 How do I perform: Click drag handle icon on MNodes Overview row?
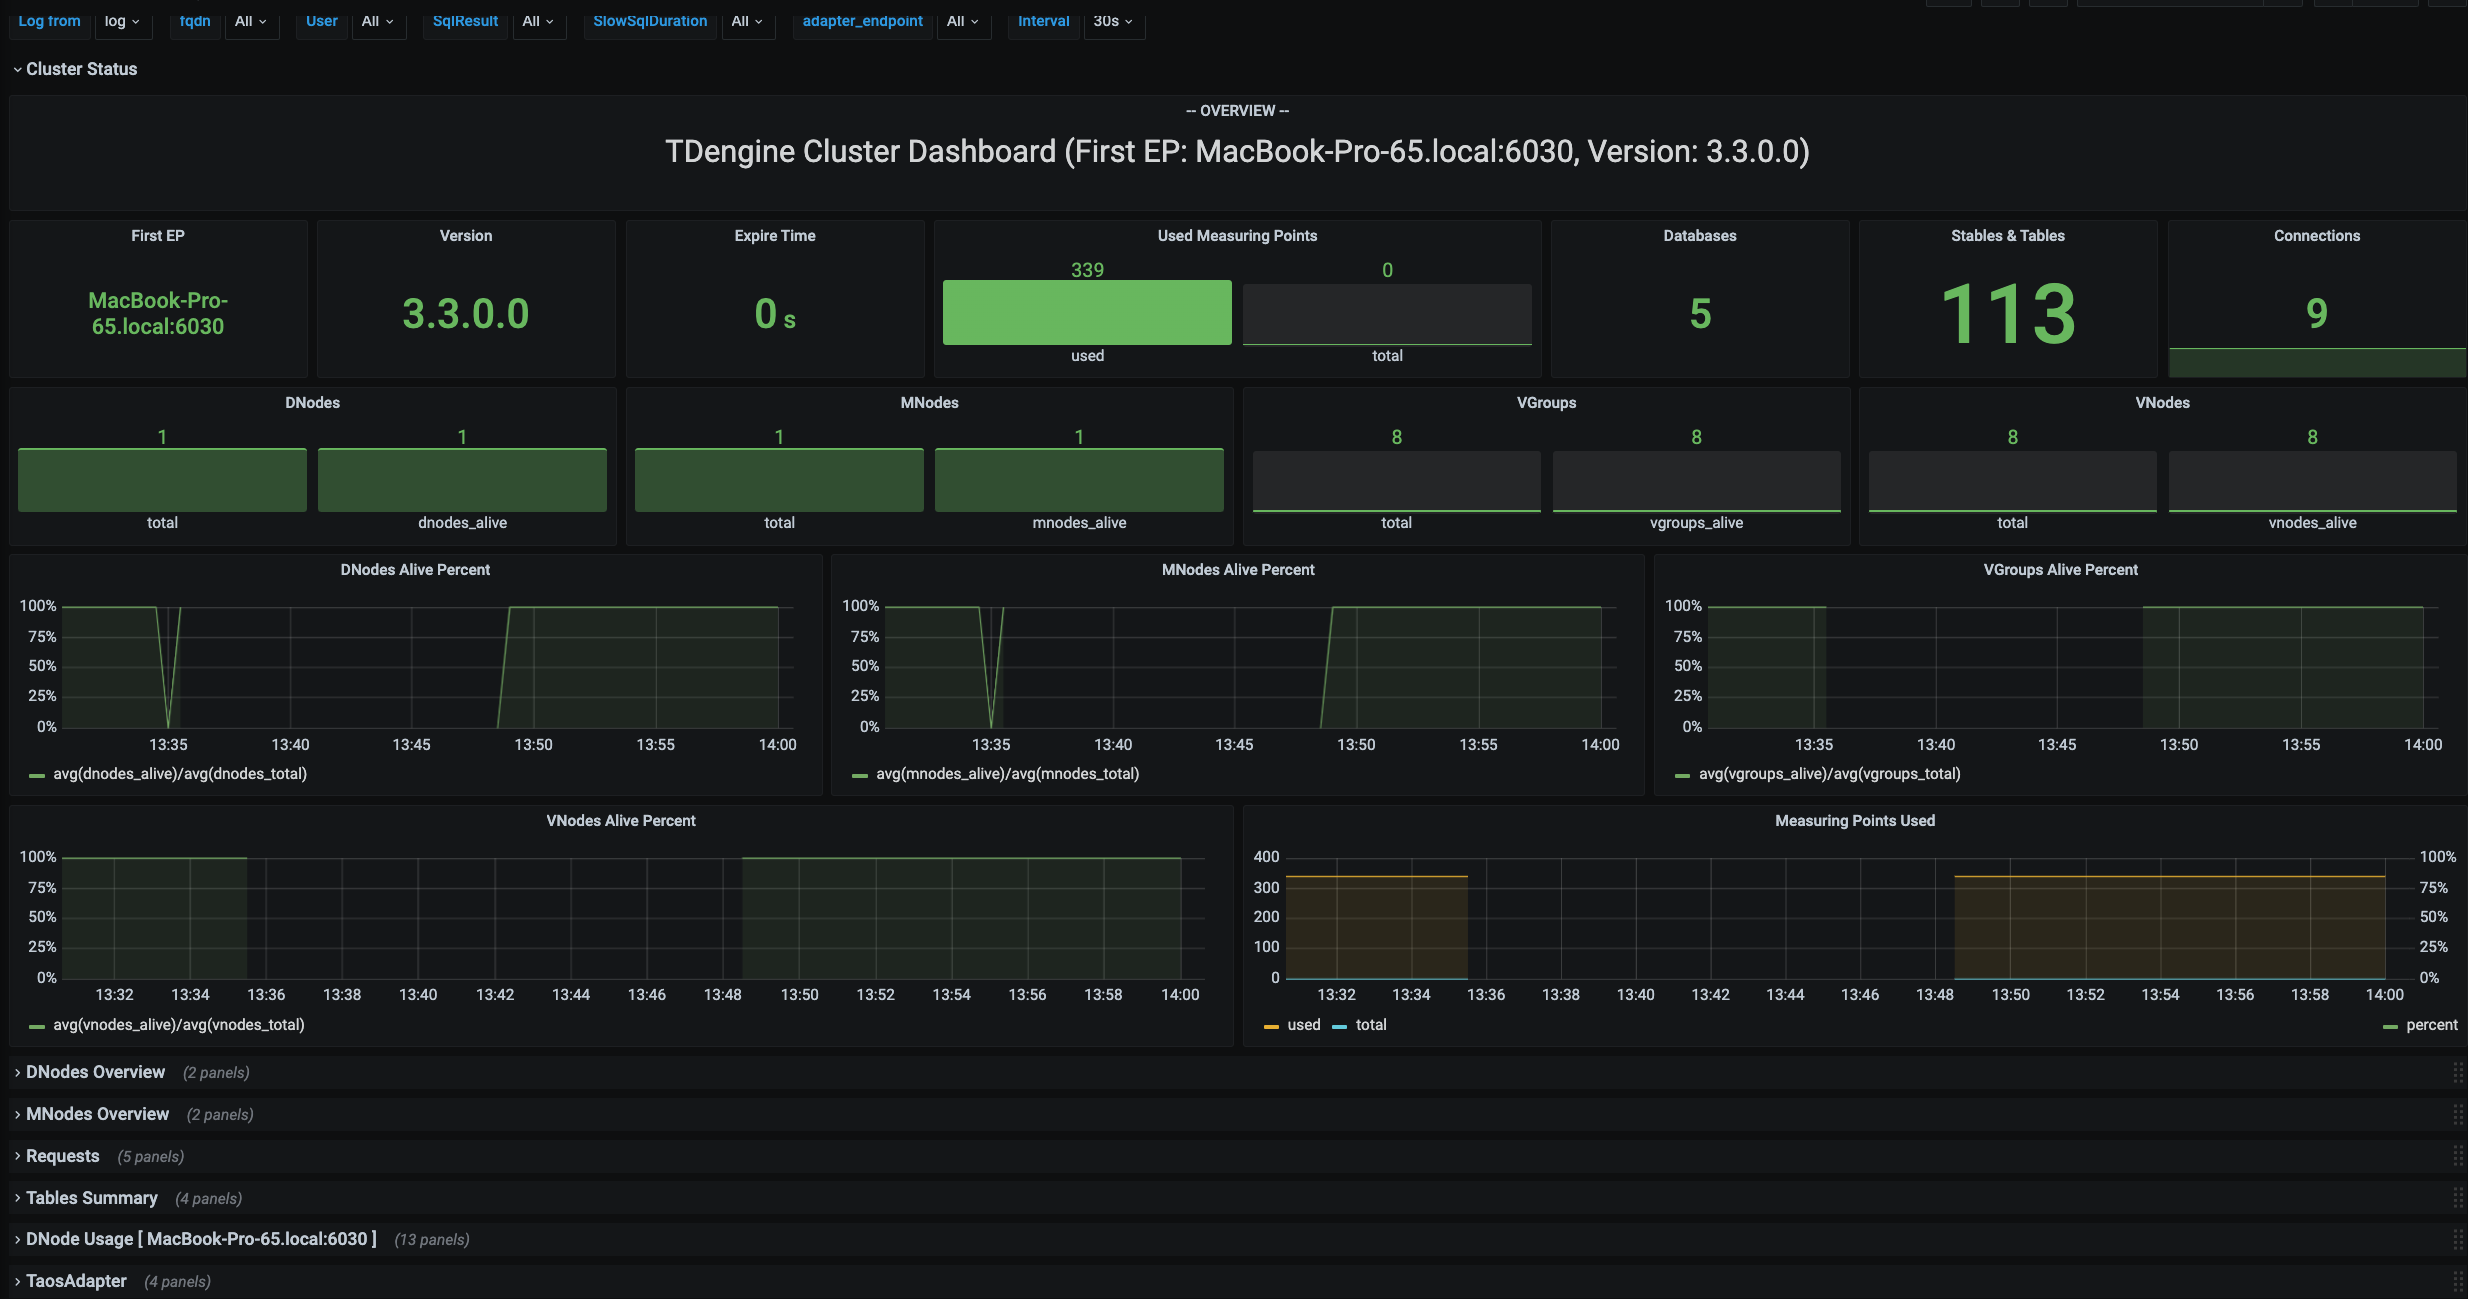[x=2457, y=1114]
